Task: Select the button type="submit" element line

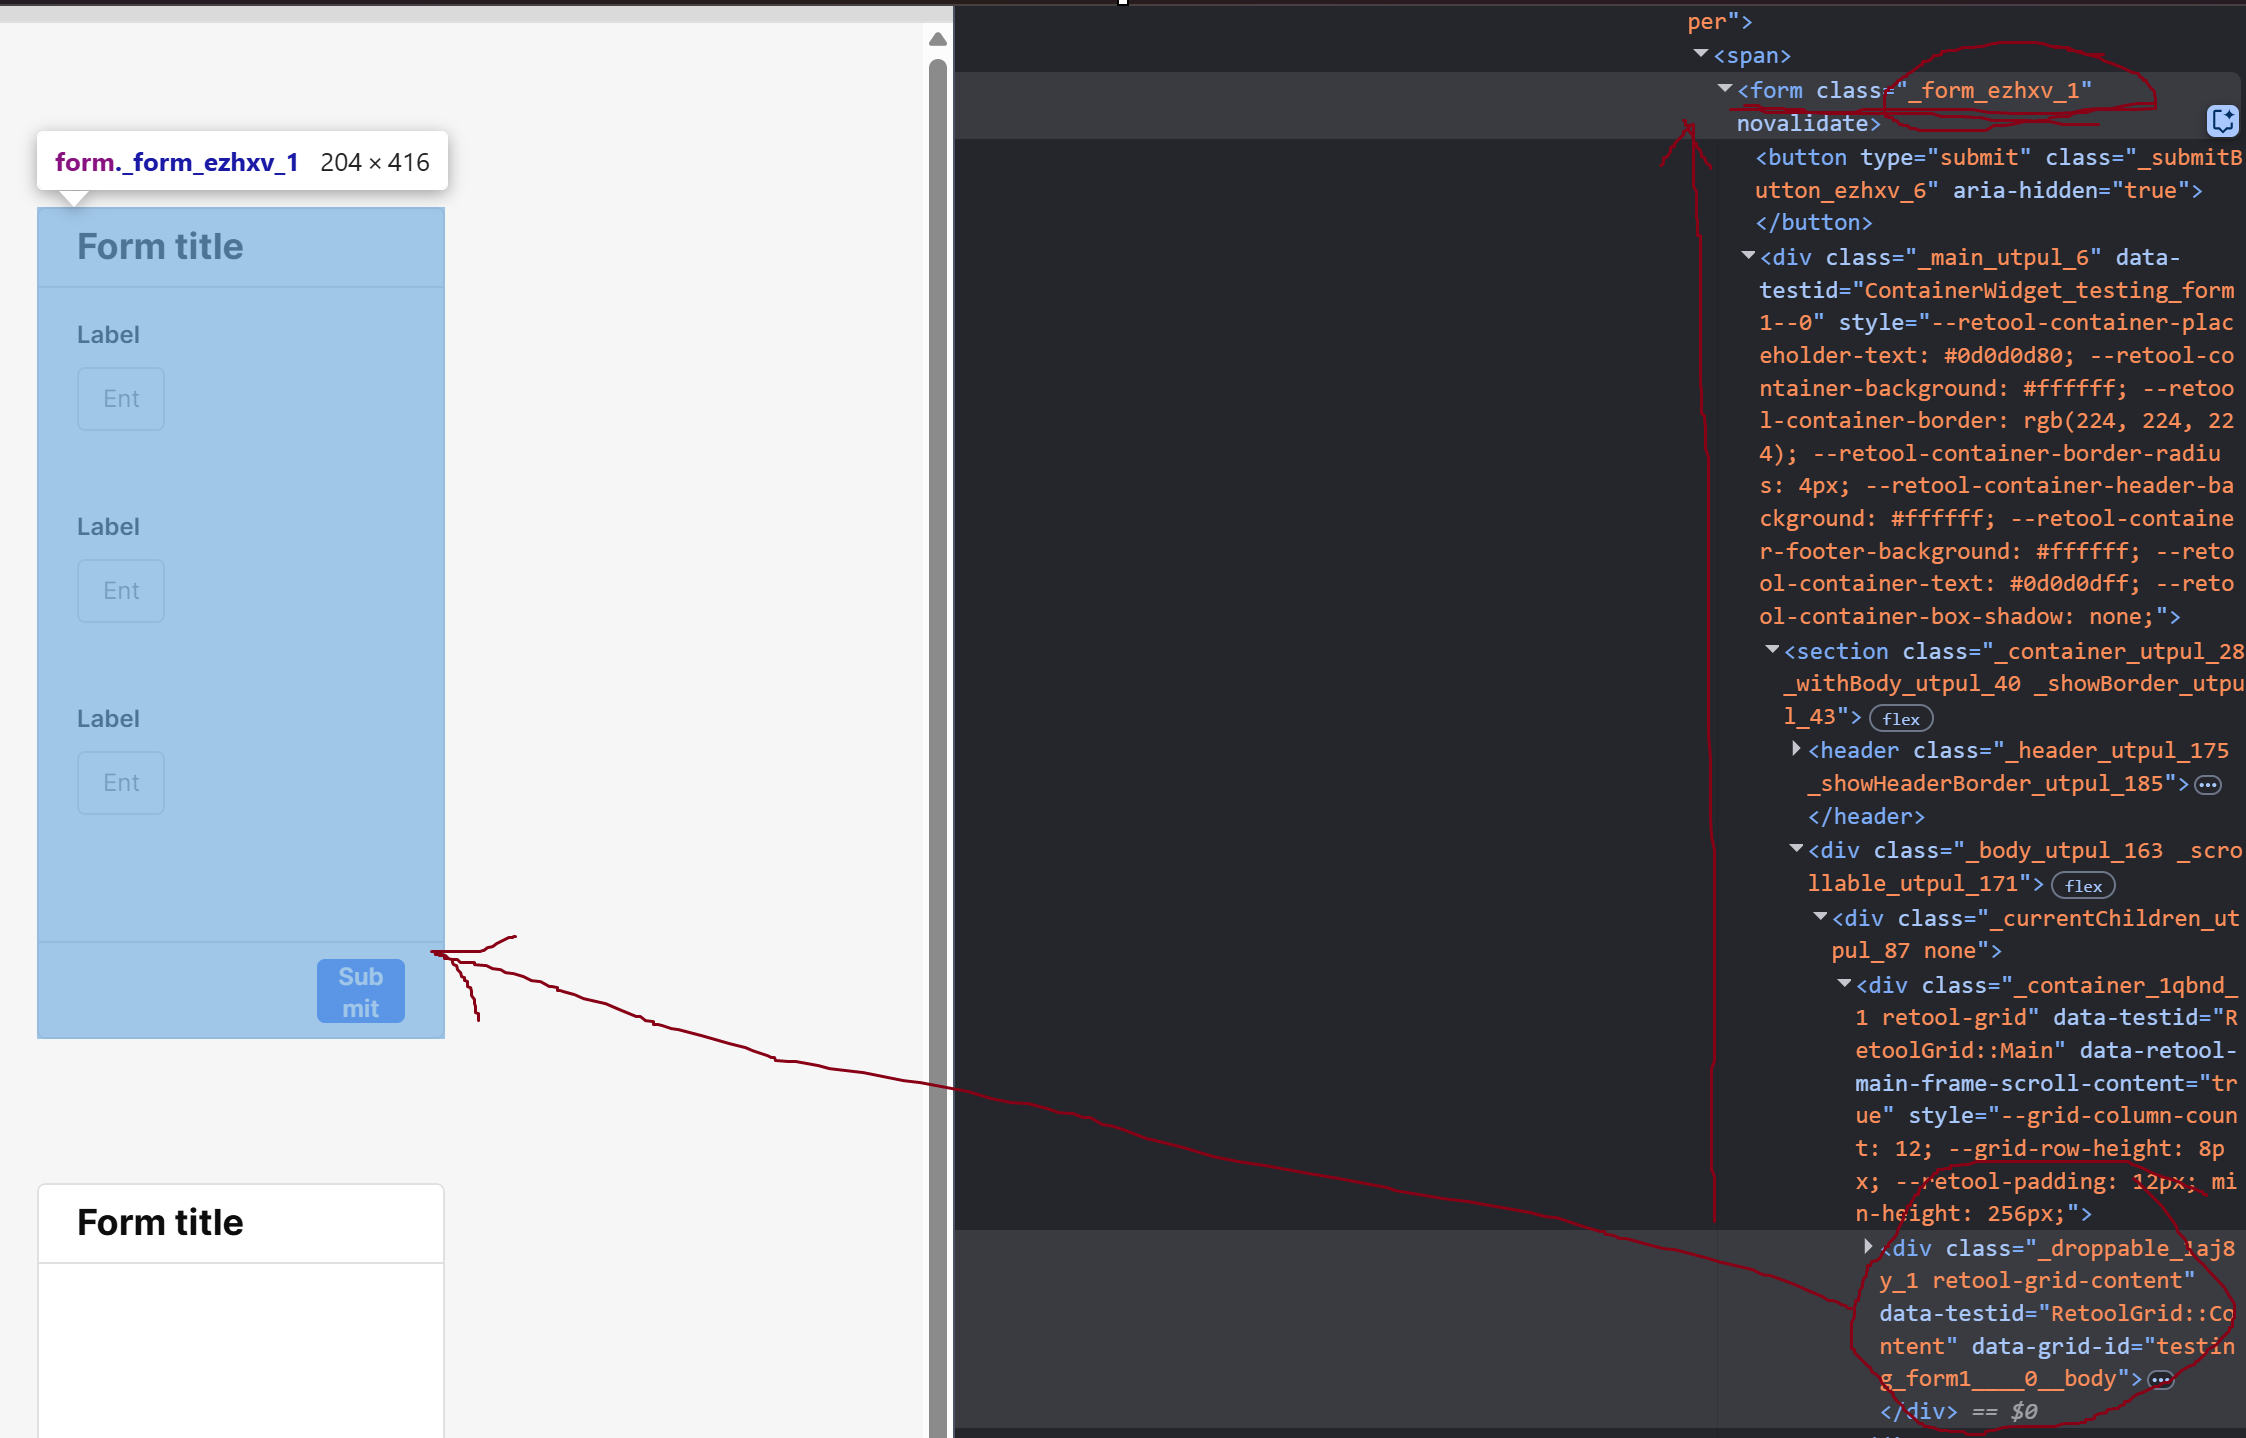Action: 1998,174
